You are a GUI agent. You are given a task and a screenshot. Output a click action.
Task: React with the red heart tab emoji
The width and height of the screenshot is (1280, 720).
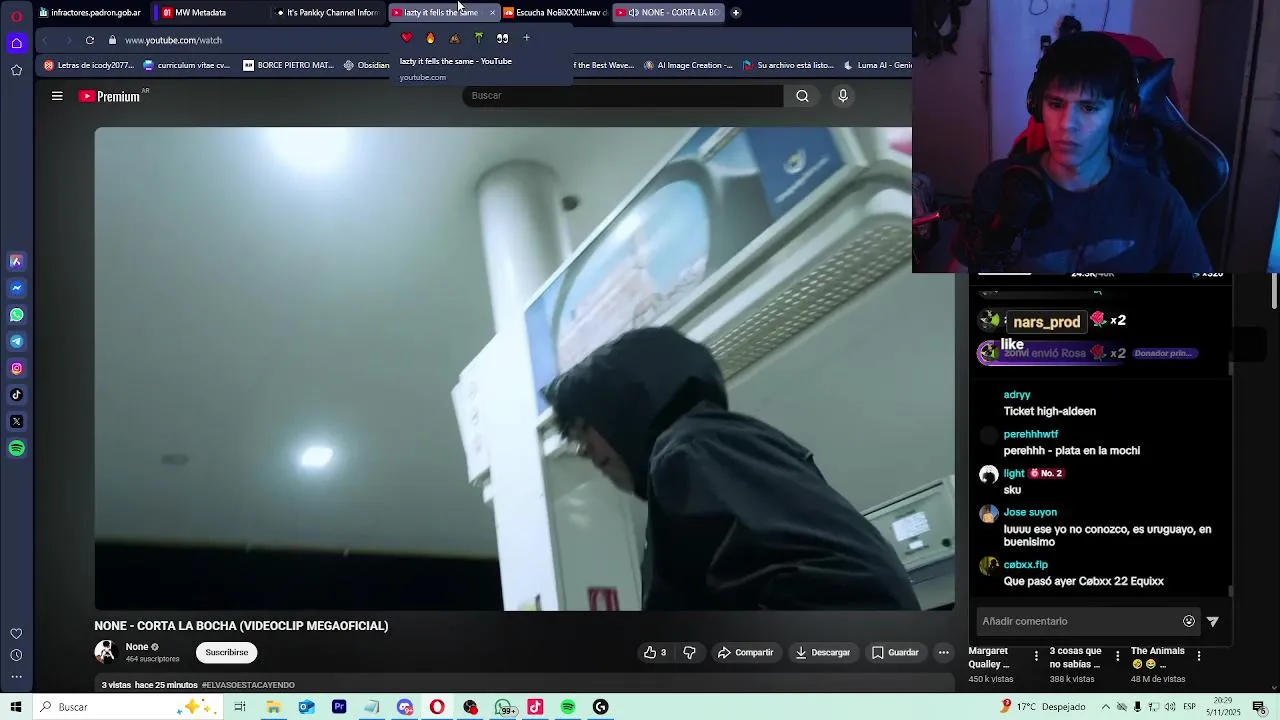[406, 38]
